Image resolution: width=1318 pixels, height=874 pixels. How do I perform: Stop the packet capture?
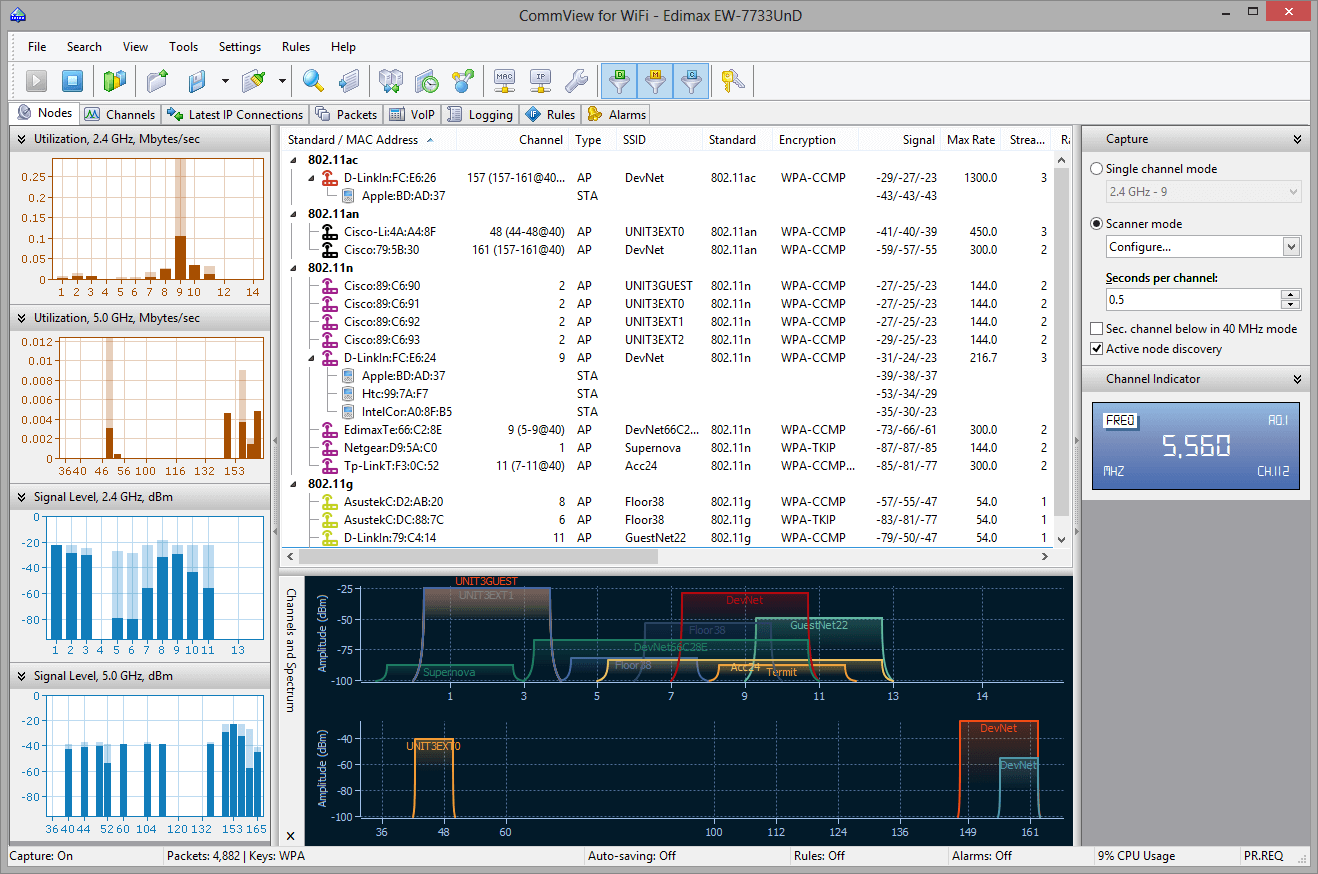point(72,81)
